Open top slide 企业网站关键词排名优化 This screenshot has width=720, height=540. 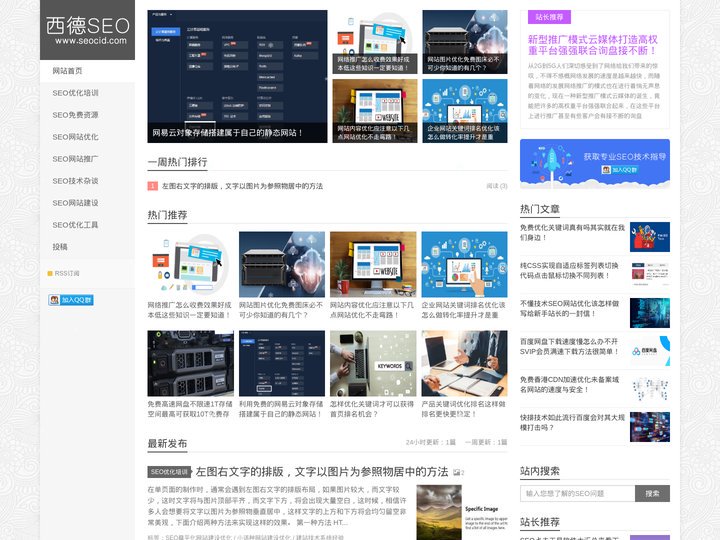pos(465,111)
